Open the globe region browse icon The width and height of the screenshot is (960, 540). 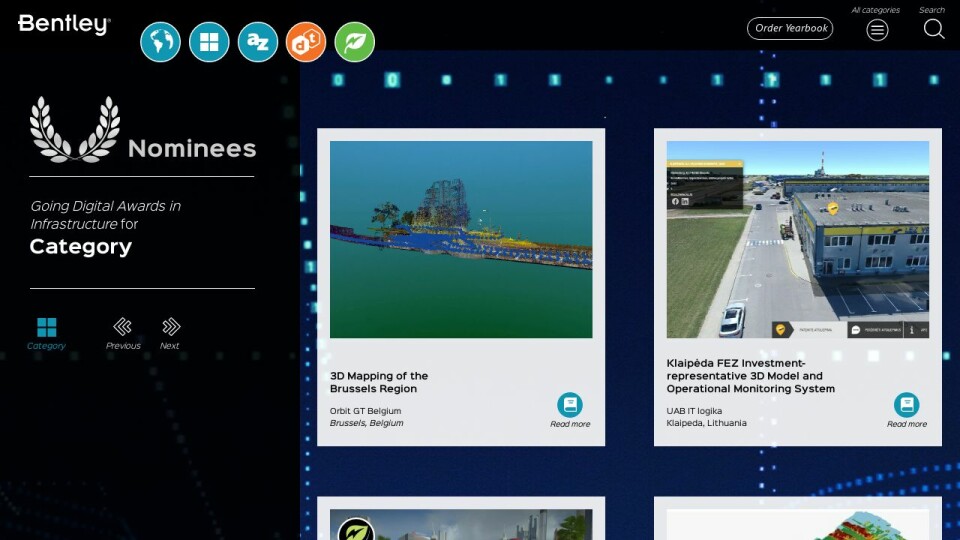pos(160,42)
